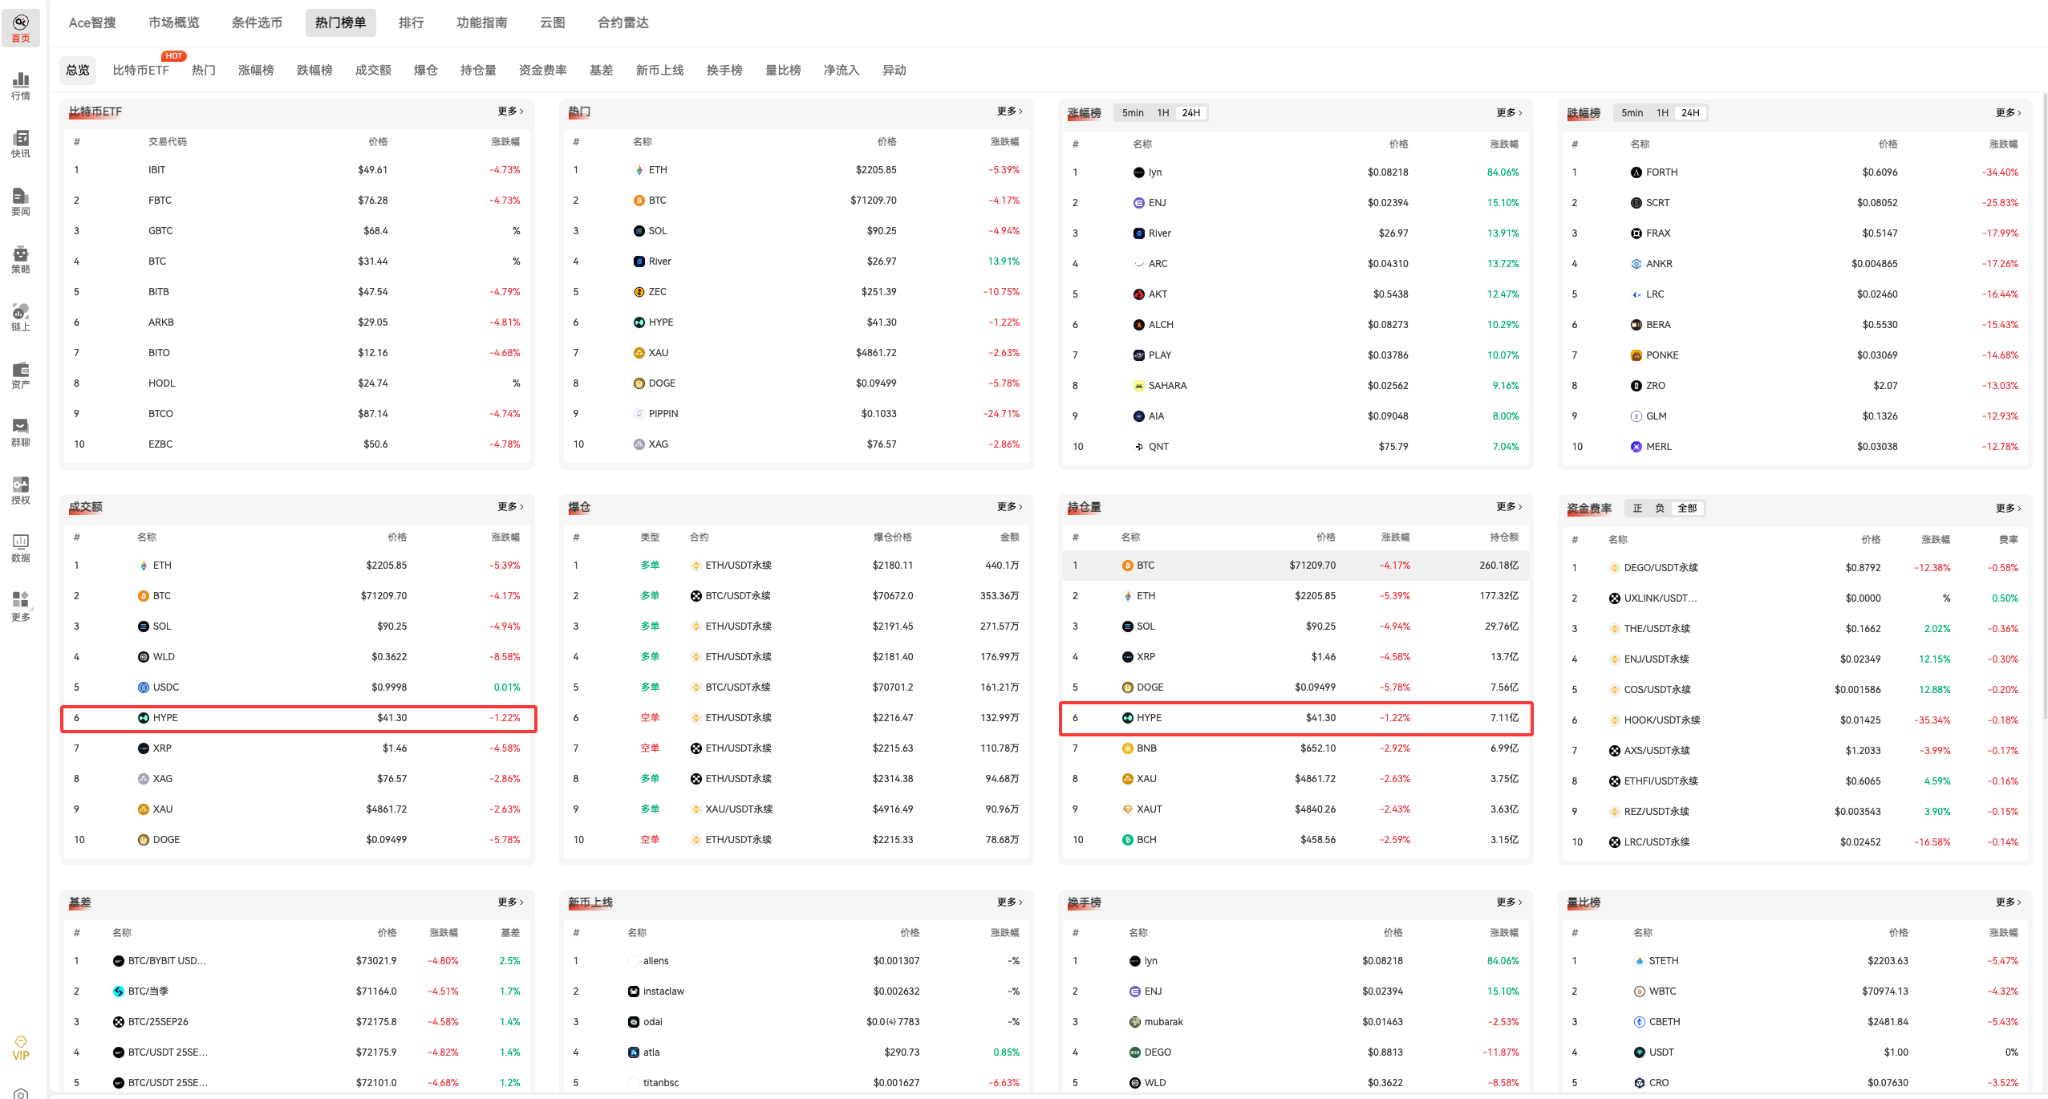
Task: Switch 跌幅榜 to 1H interval
Action: (x=1661, y=112)
